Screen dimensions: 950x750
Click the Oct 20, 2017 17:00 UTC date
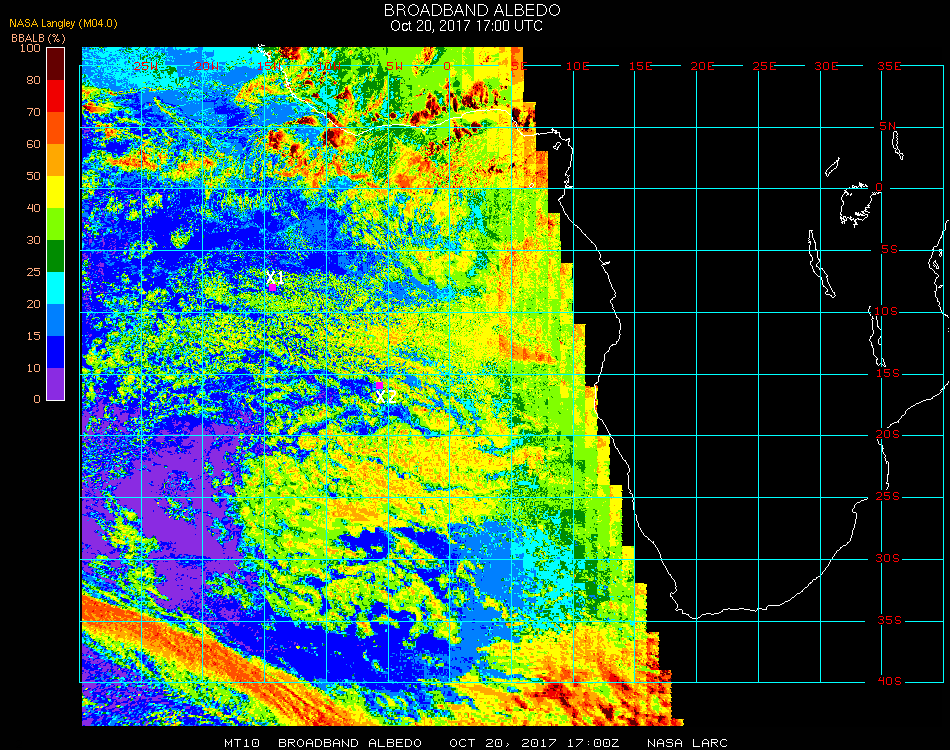tap(467, 26)
